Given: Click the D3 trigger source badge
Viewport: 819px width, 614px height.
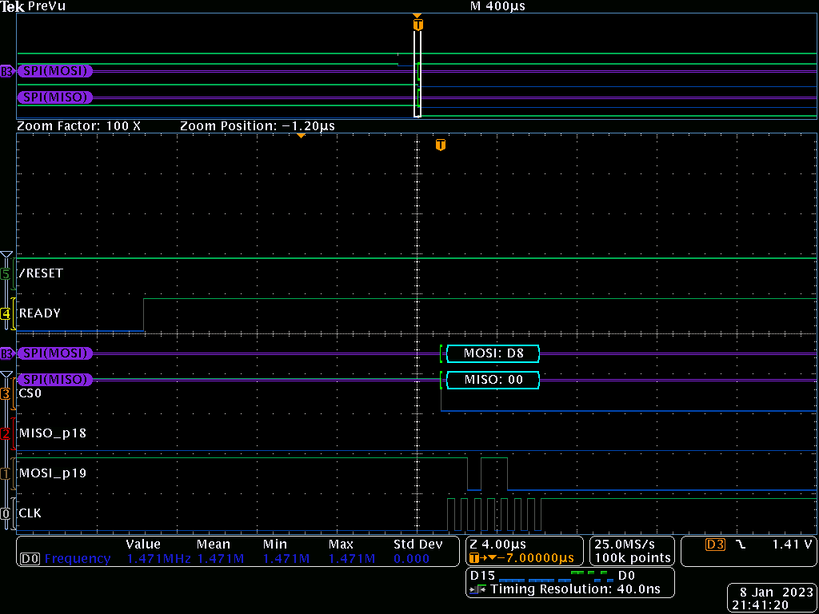Looking at the screenshot, I should click(x=715, y=545).
